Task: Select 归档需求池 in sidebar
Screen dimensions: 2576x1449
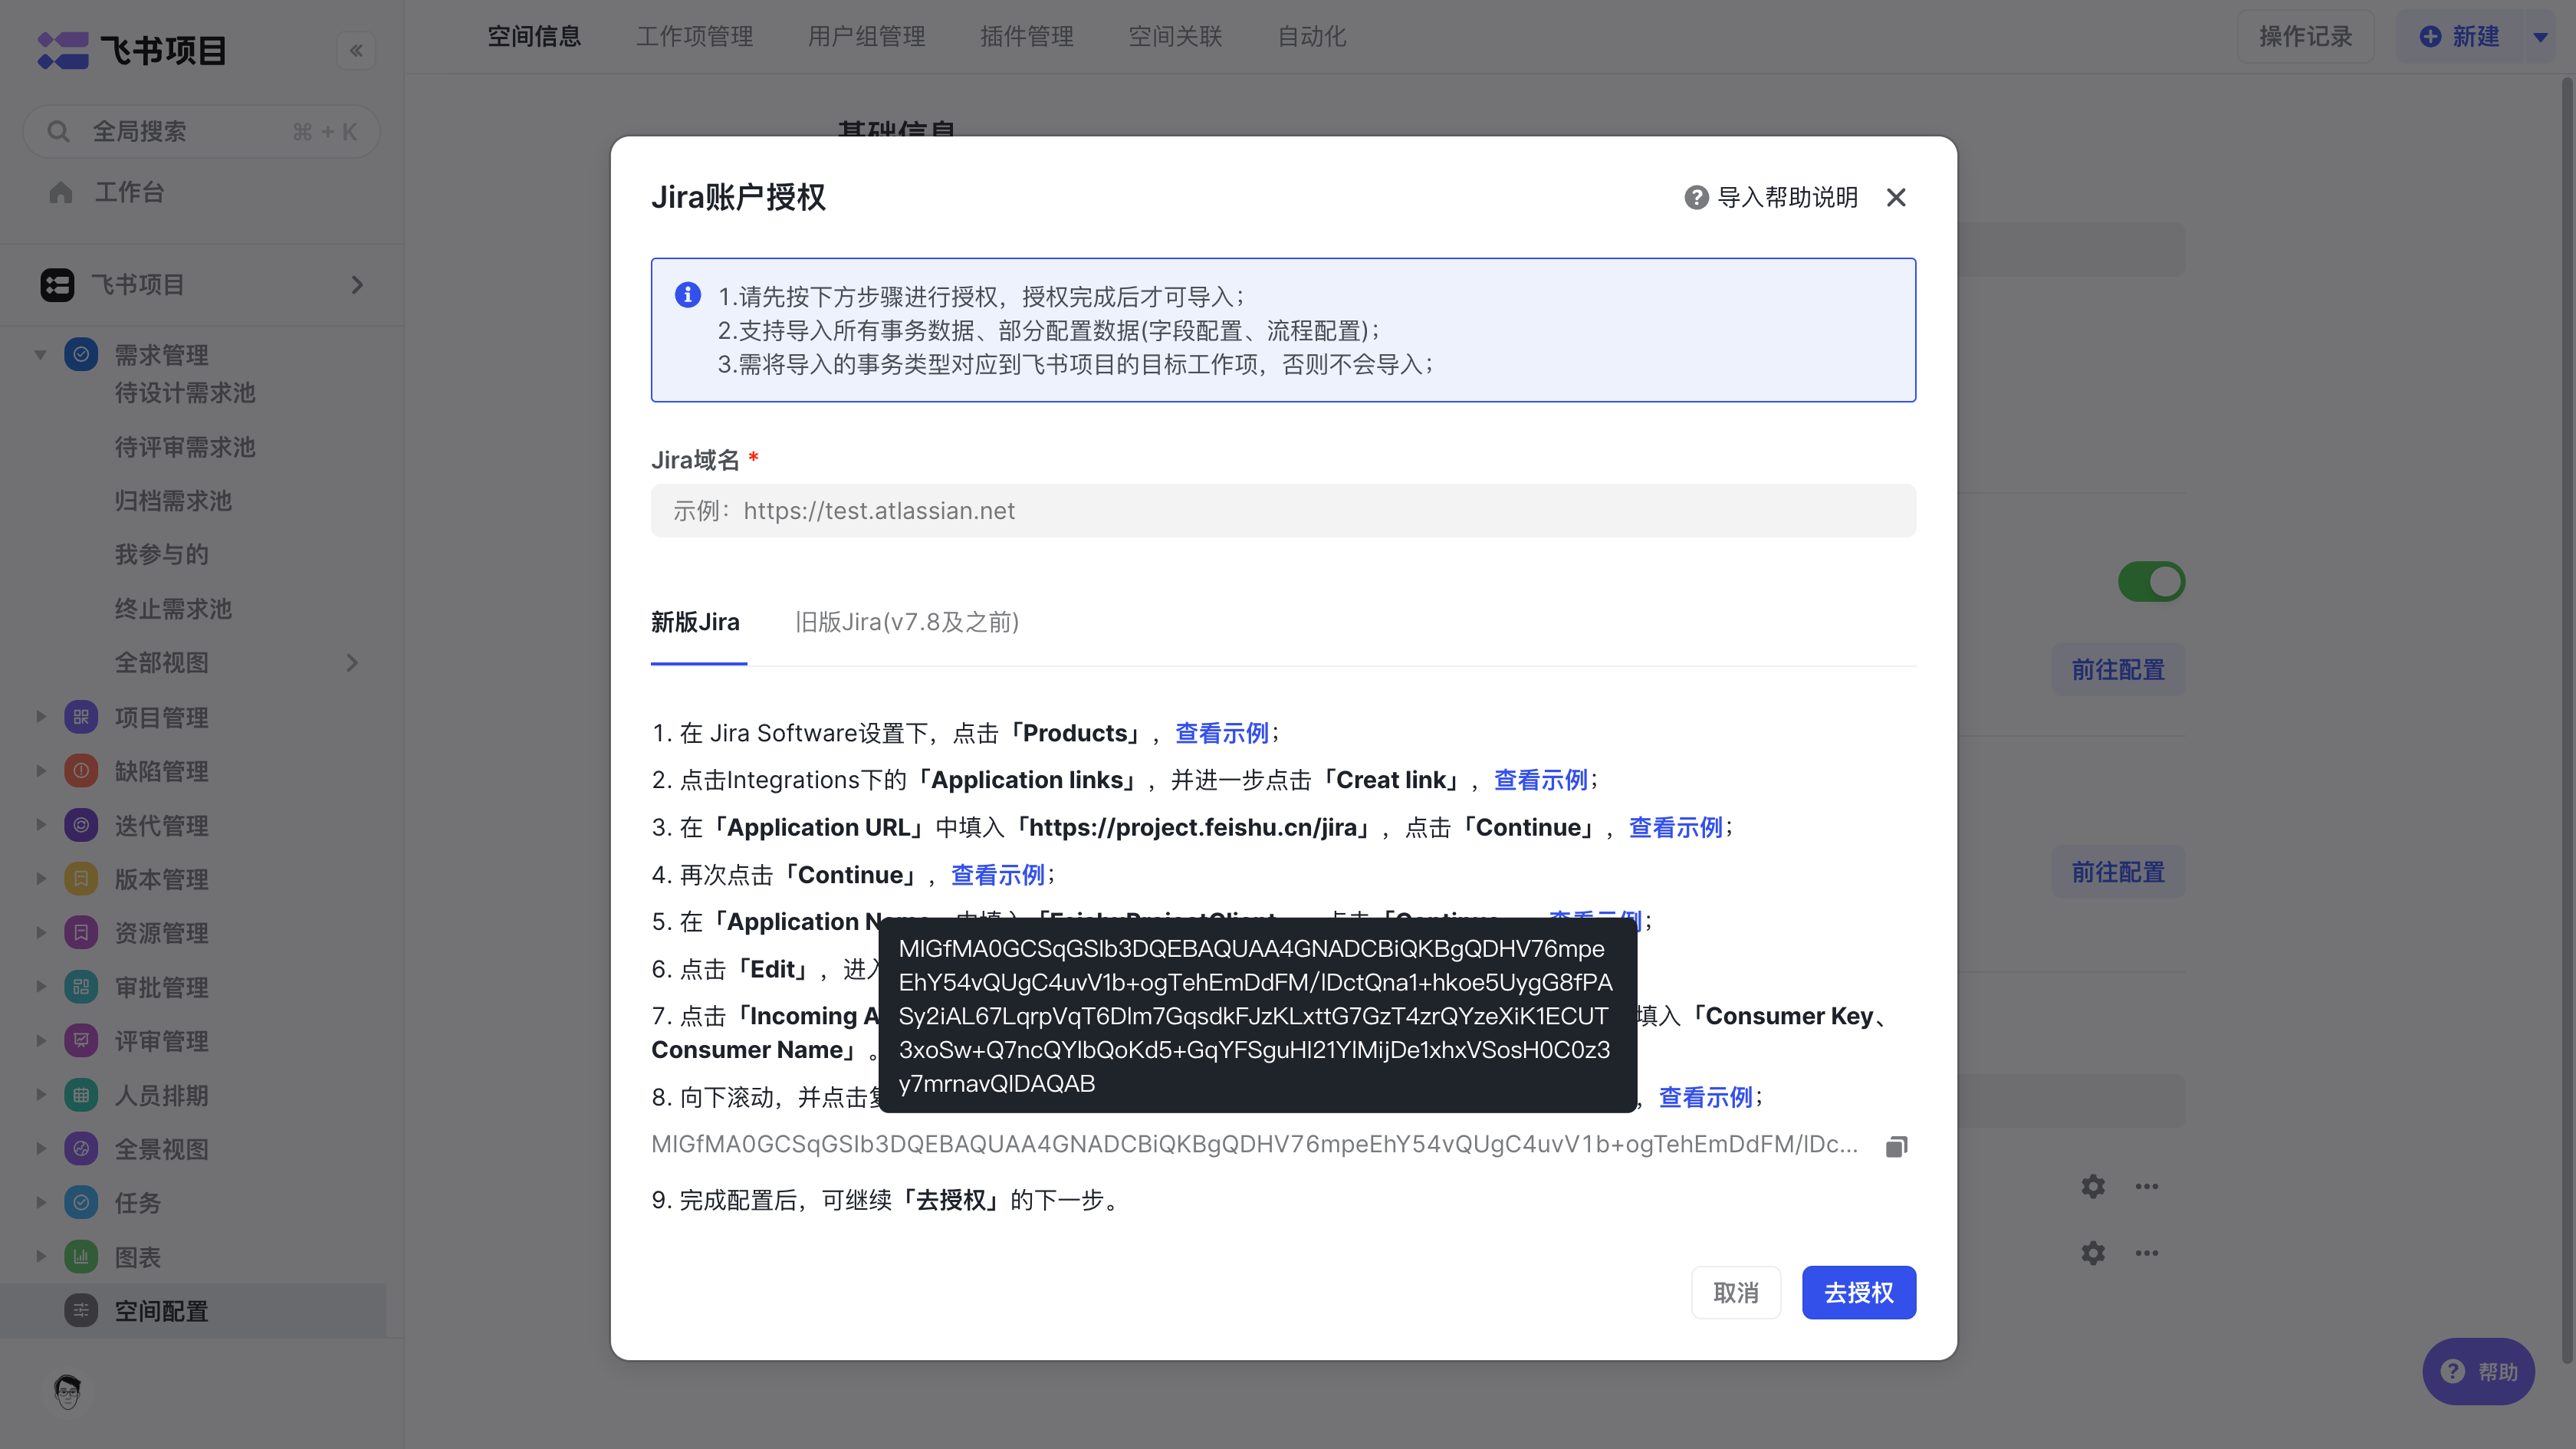Action: coord(173,500)
